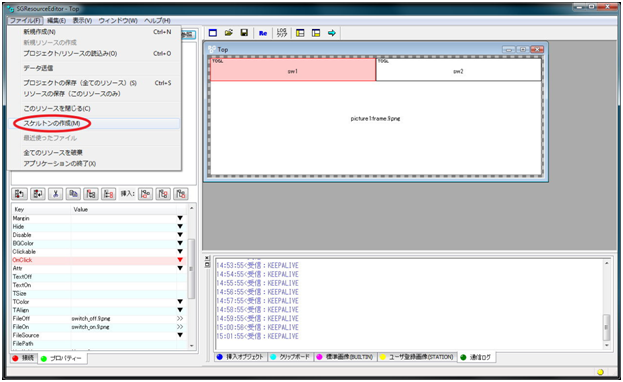Image resolution: width=623 pixels, height=382 pixels.
Task: Switch to the クリップボード tab
Action: pyautogui.click(x=290, y=357)
